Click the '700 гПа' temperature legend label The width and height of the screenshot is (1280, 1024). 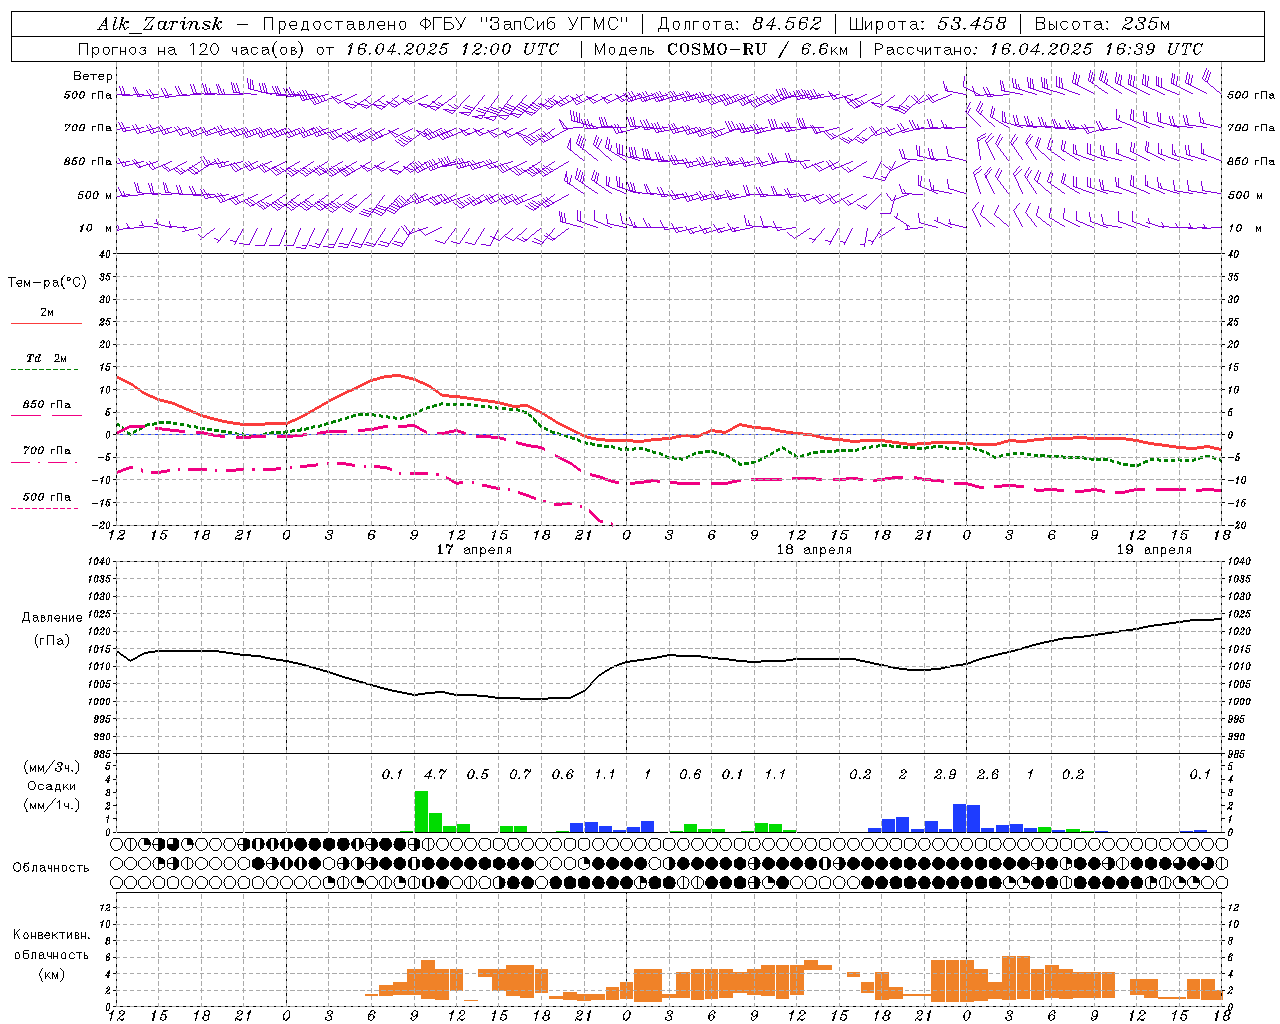pyautogui.click(x=46, y=450)
